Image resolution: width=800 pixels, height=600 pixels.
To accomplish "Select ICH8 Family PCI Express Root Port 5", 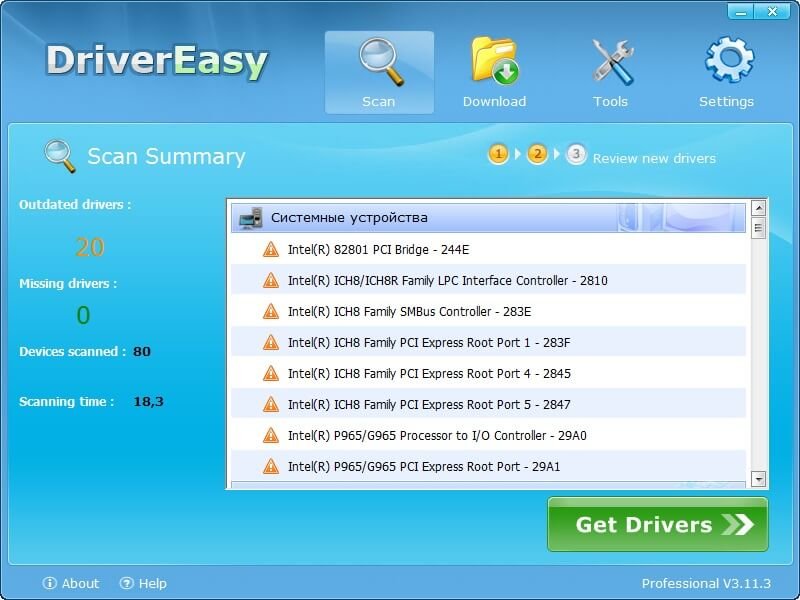I will (488, 405).
